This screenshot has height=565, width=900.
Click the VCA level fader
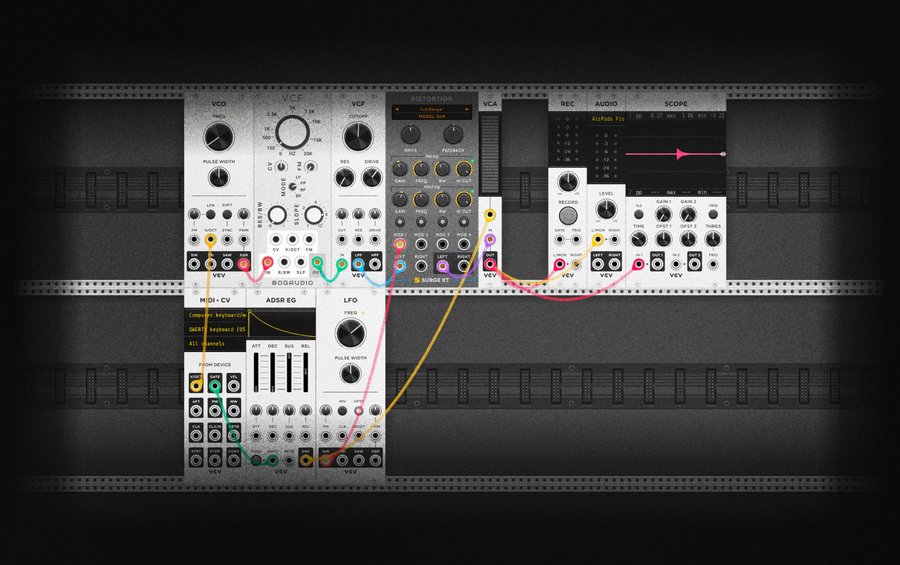click(490, 153)
